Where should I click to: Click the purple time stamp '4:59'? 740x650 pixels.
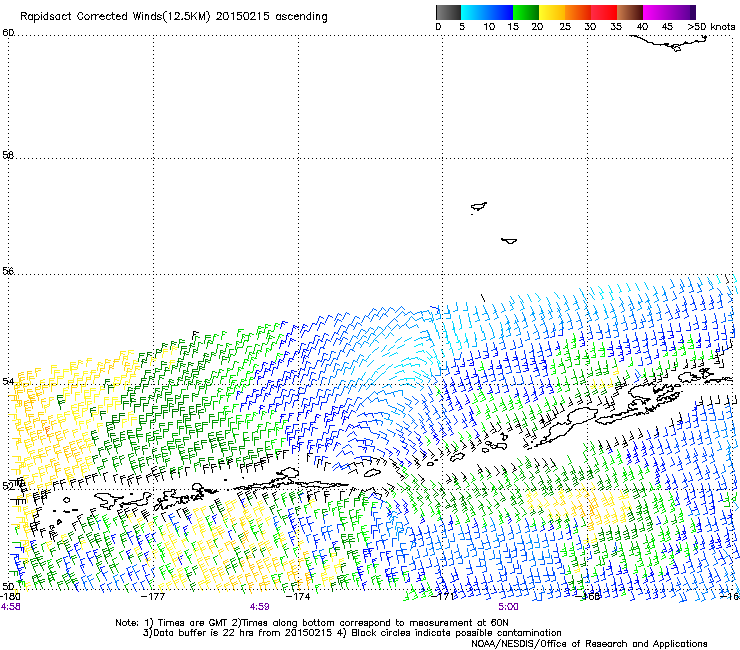(260, 607)
